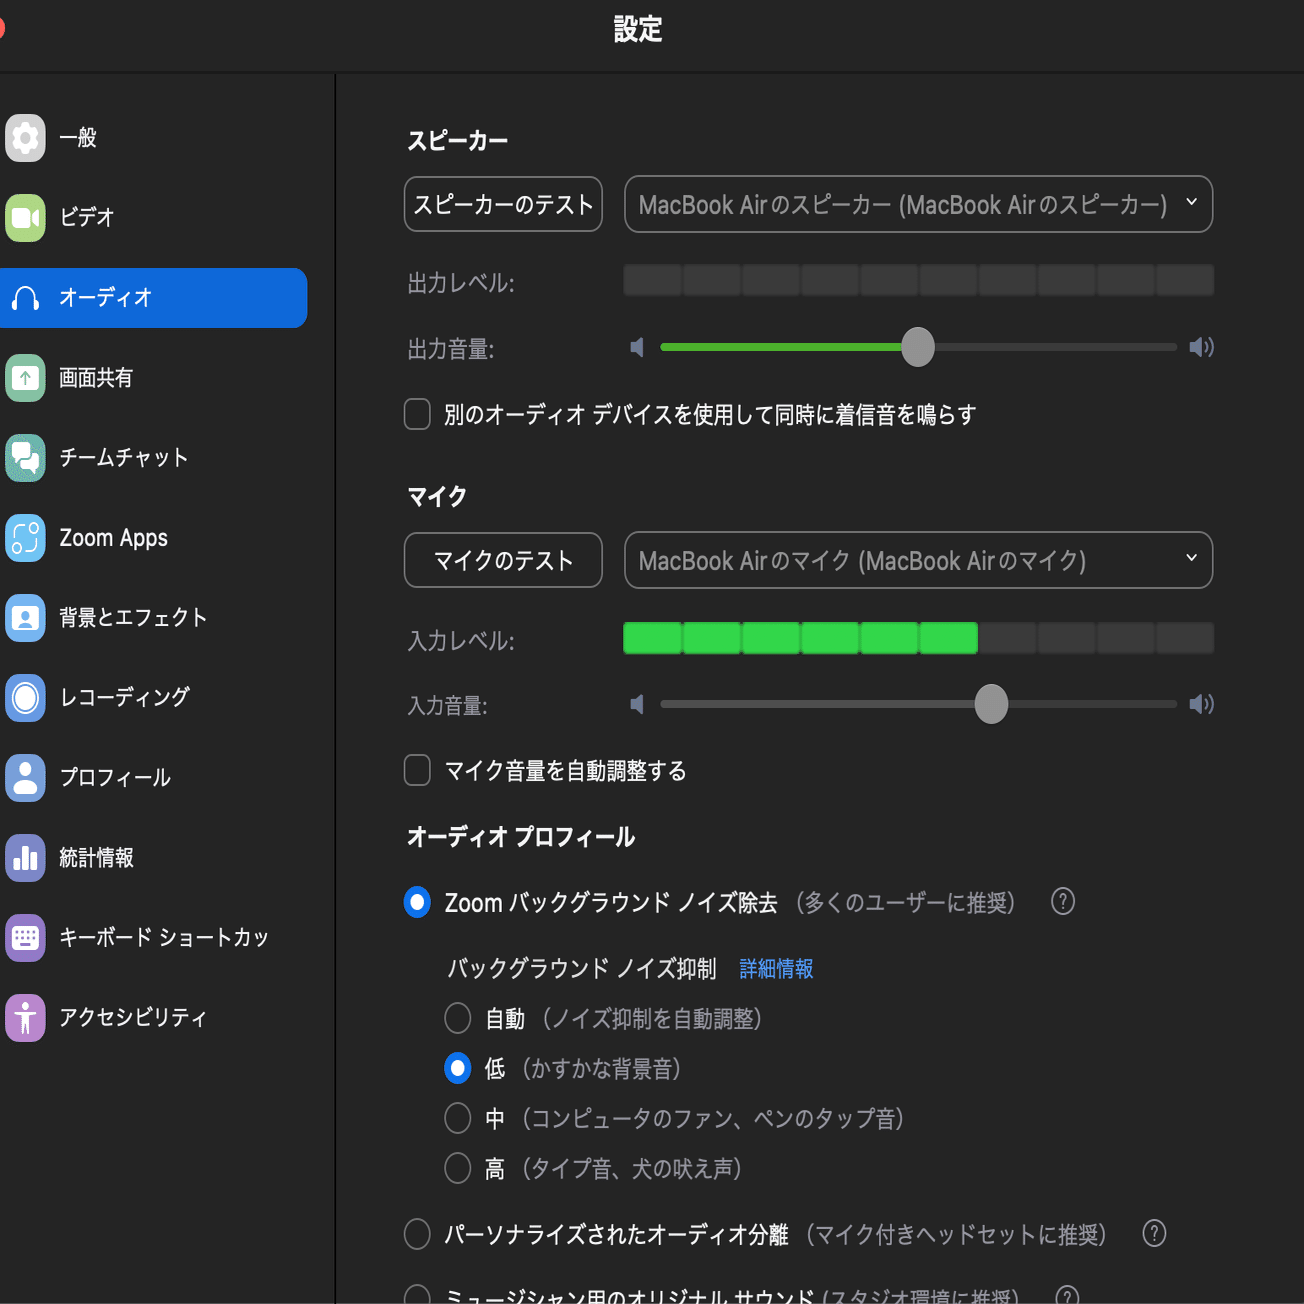Screen dimensions: 1304x1304
Task: Click the 出力レベル meter bar
Action: 918,280
